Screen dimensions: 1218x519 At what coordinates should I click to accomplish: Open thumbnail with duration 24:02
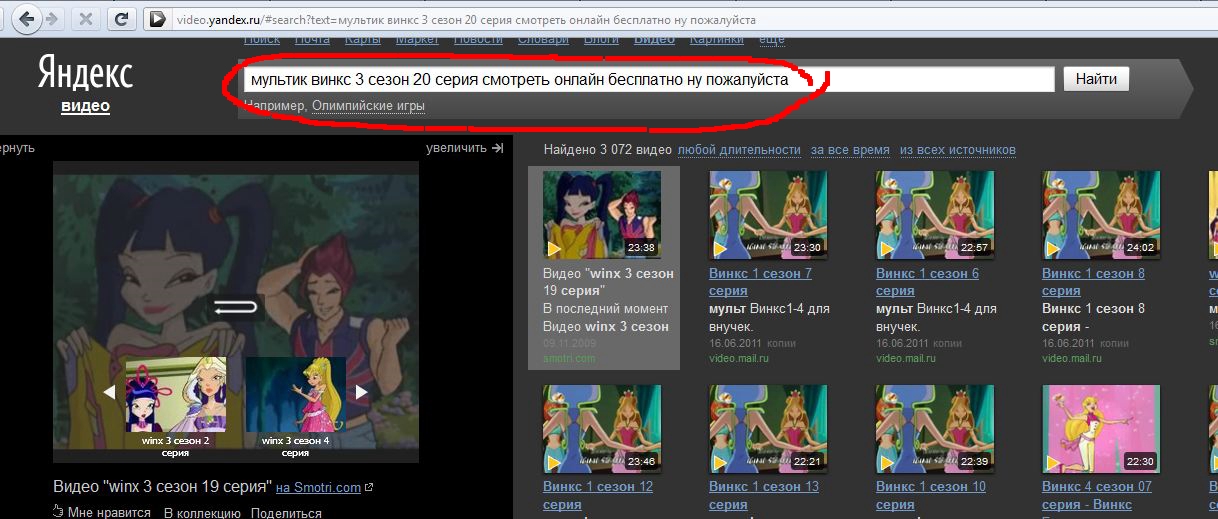(x=1101, y=215)
